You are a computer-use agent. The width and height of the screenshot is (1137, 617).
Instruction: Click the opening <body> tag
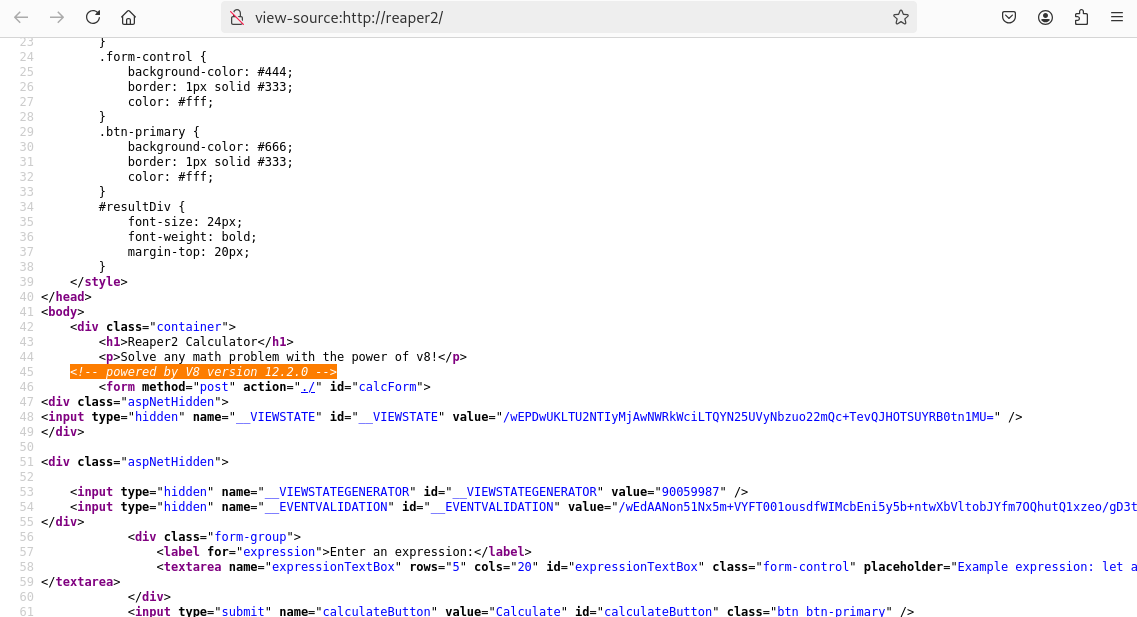pos(62,312)
